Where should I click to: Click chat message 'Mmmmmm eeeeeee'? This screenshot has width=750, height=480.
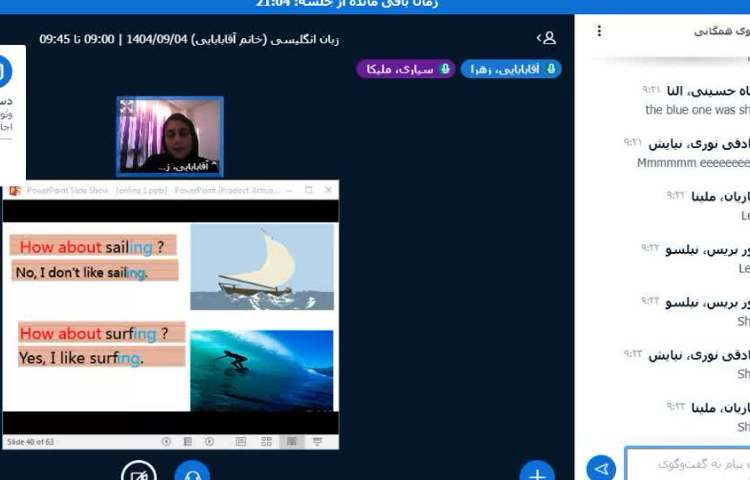pos(694,163)
